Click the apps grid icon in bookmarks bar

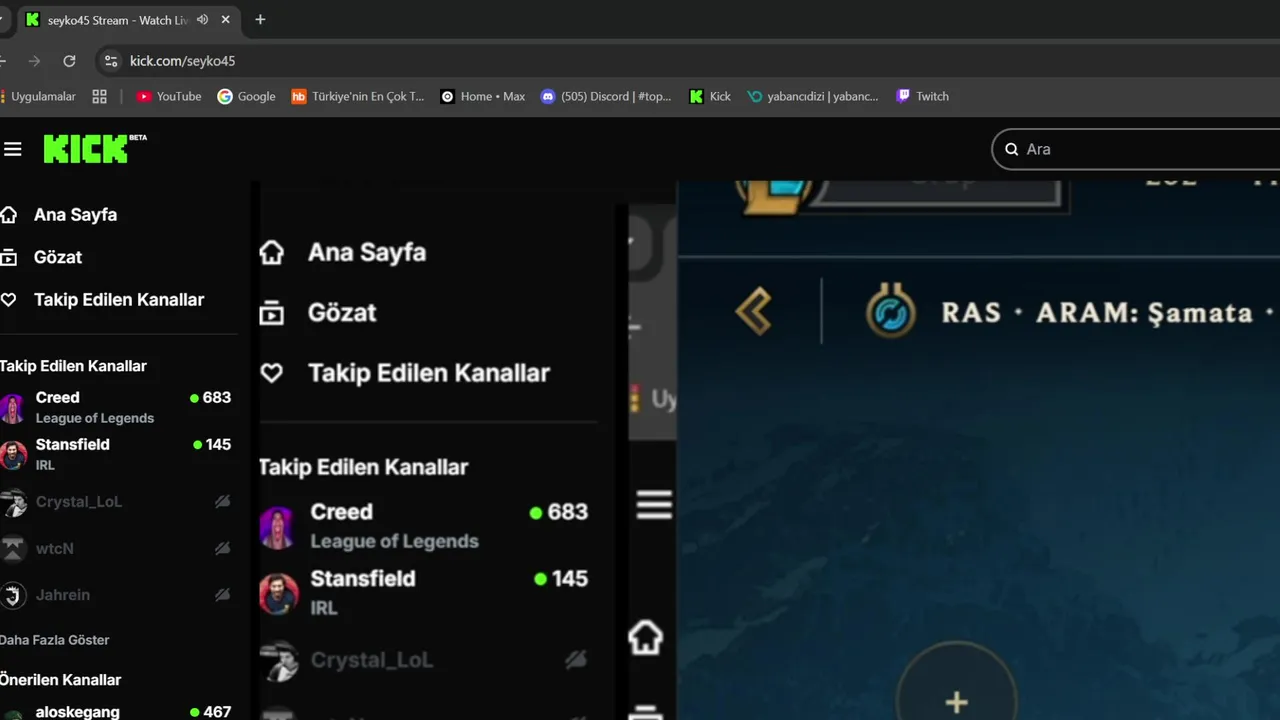(99, 97)
